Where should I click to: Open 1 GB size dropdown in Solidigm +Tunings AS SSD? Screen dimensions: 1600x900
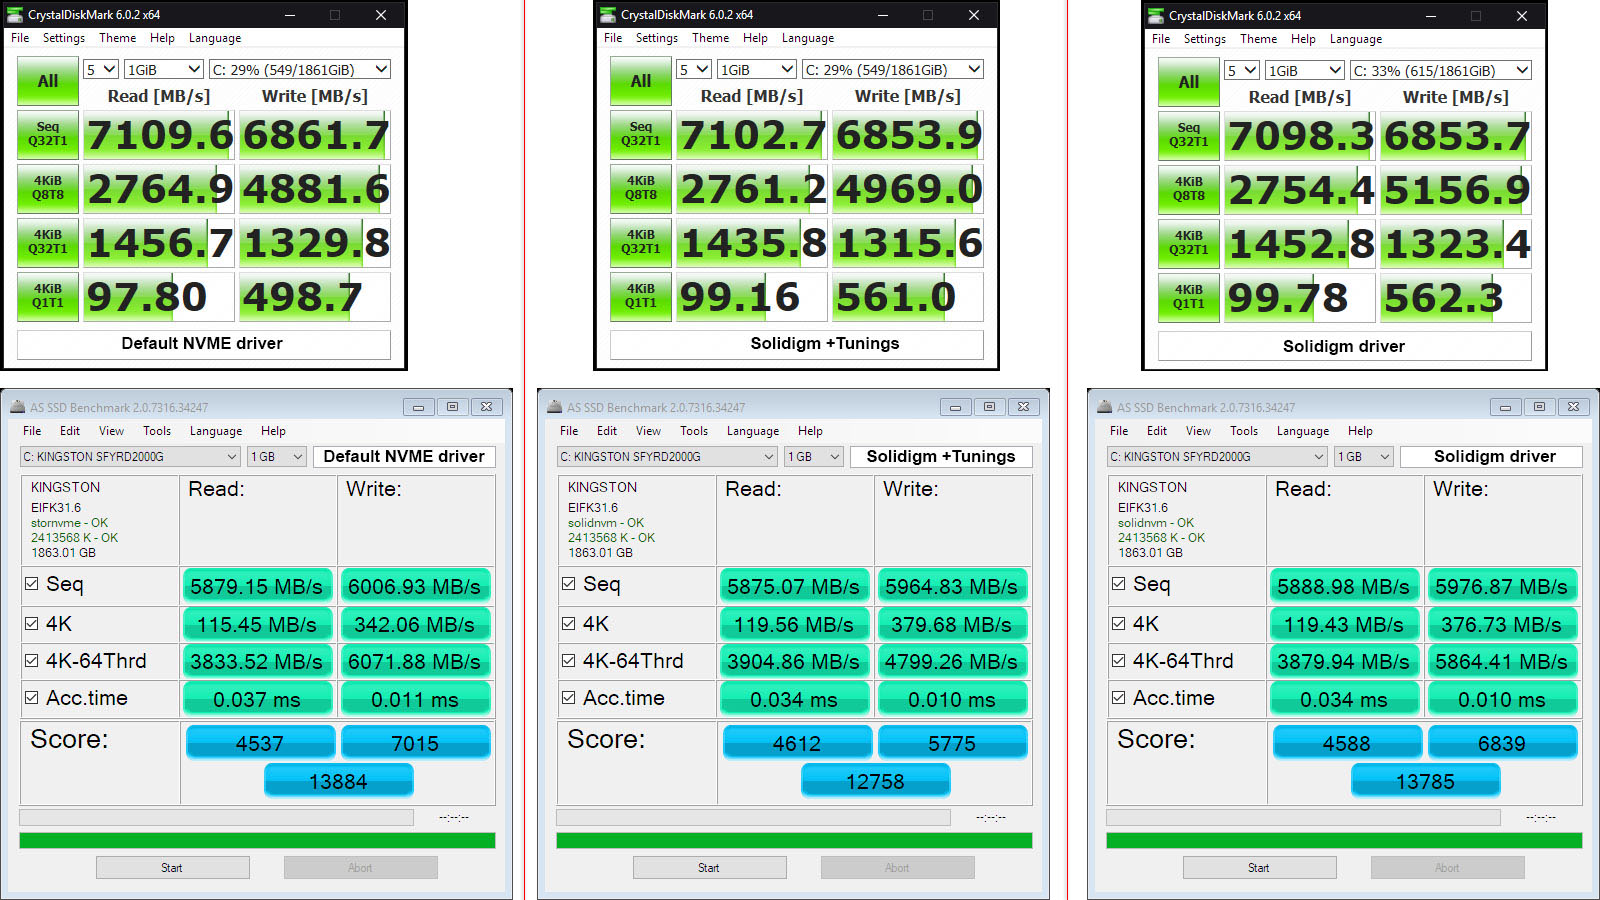point(813,456)
